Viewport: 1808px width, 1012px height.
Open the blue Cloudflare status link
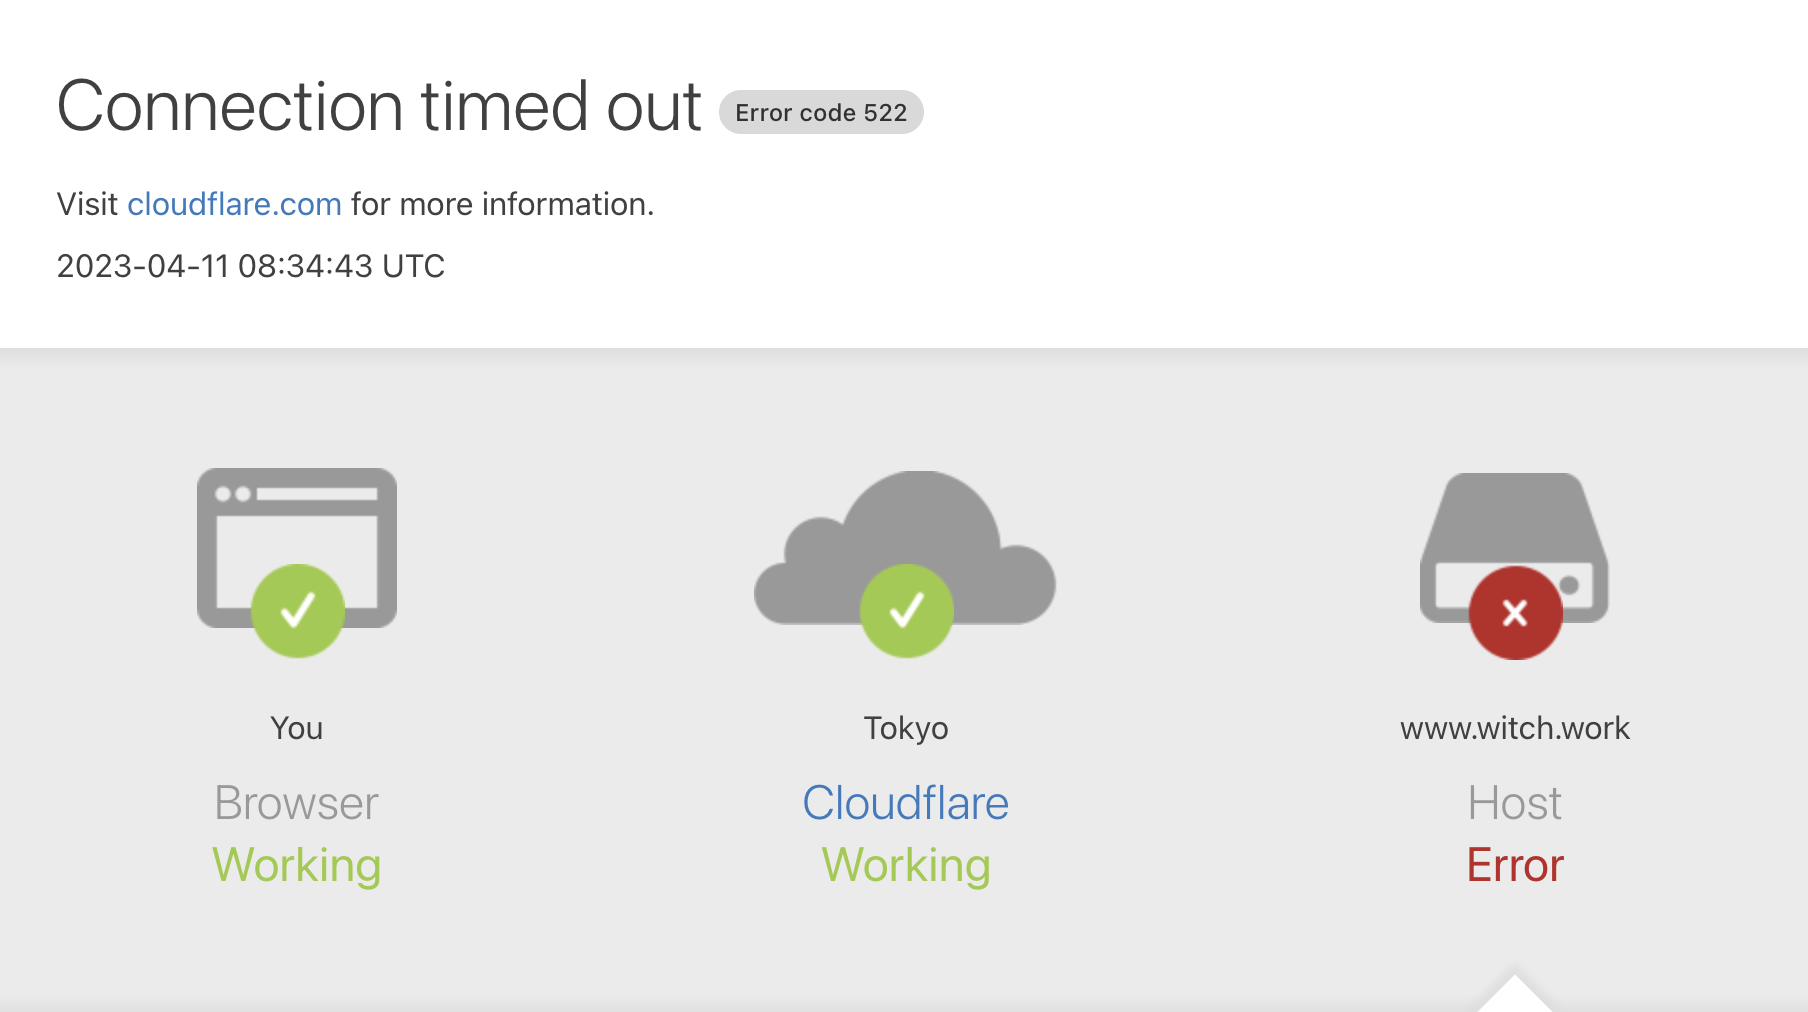[905, 803]
